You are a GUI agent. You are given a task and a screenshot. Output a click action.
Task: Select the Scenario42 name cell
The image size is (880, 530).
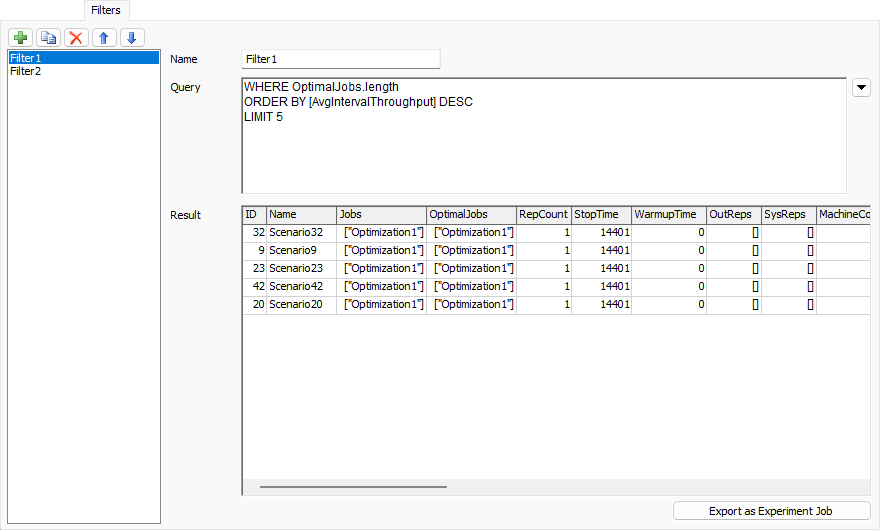pos(300,287)
